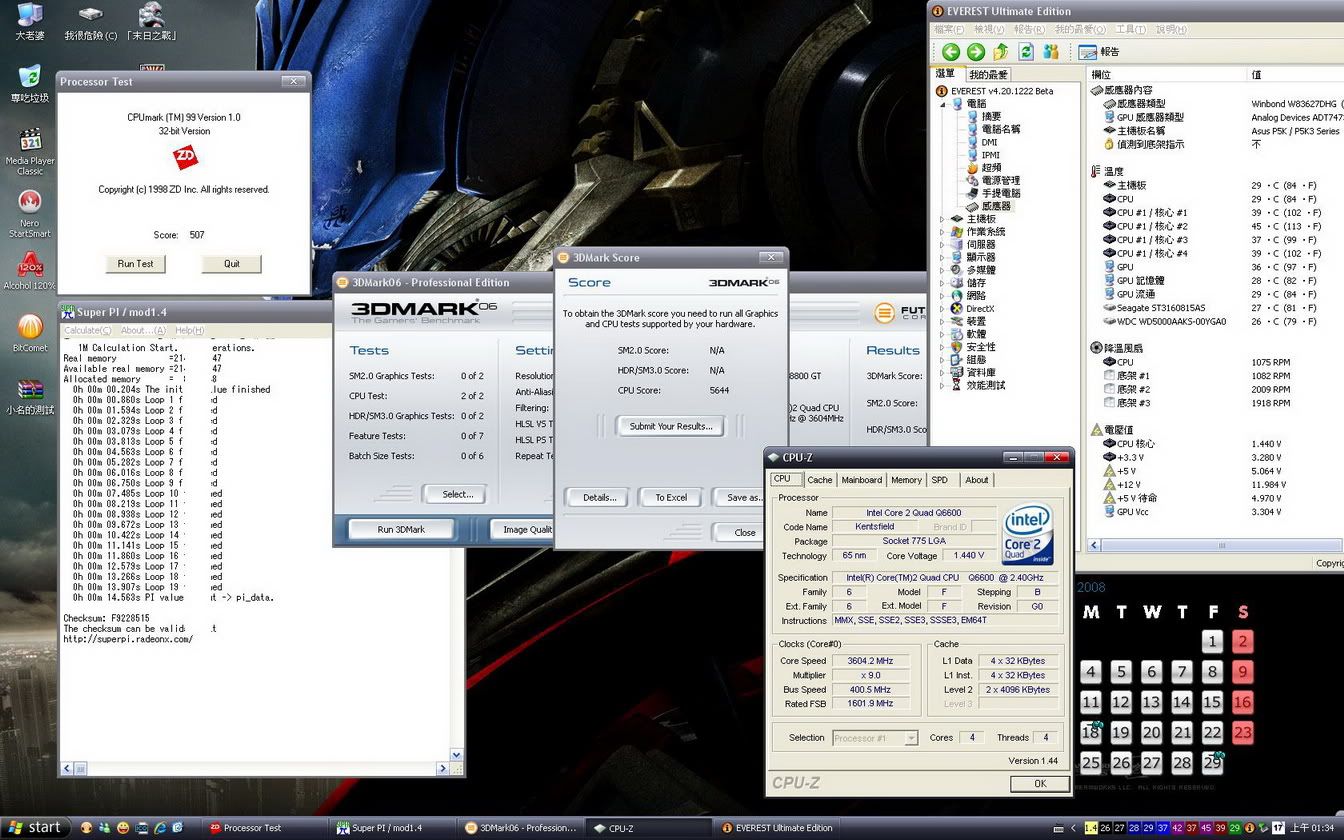This screenshot has height=840, width=1344.
Task: Switch to CPU-Z Mainboard tab
Action: (x=862, y=480)
